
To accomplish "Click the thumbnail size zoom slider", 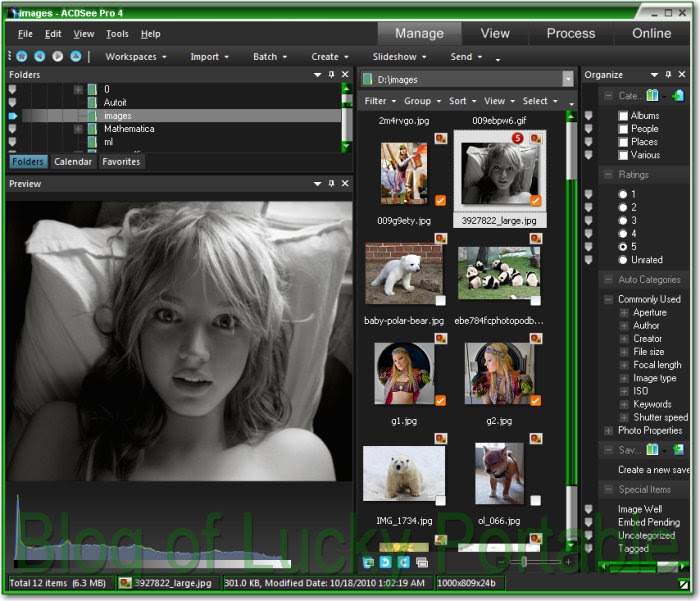I will [x=524, y=563].
